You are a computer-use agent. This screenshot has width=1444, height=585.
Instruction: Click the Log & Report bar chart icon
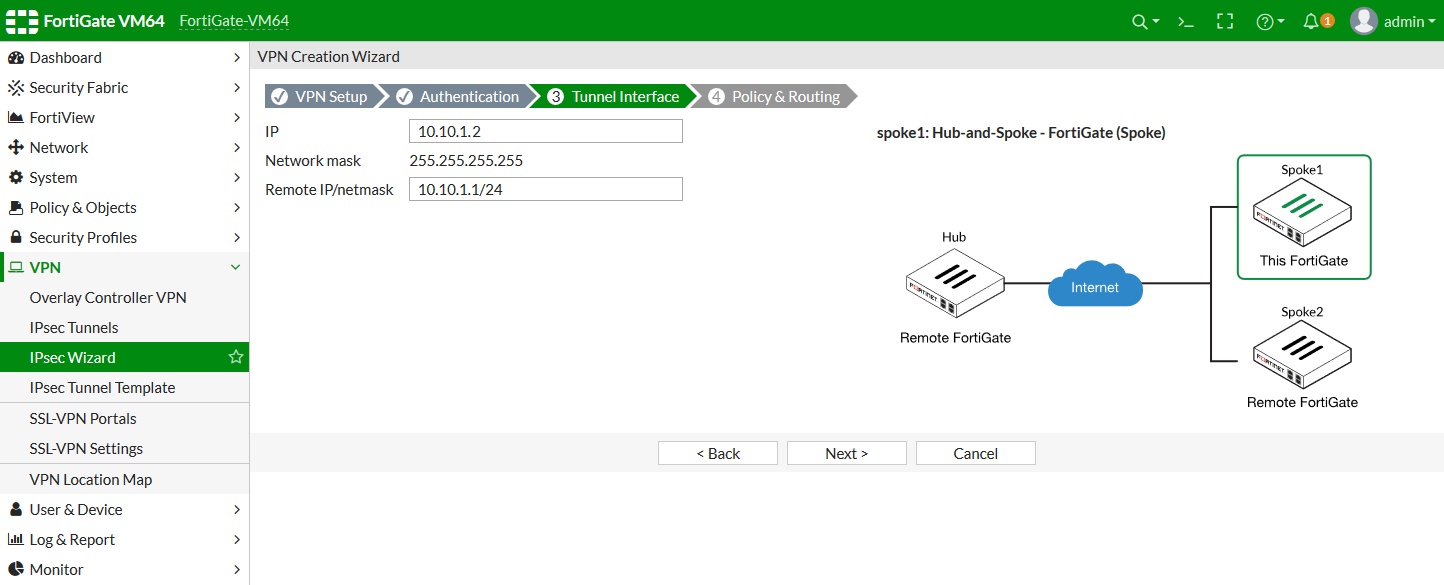coord(15,540)
